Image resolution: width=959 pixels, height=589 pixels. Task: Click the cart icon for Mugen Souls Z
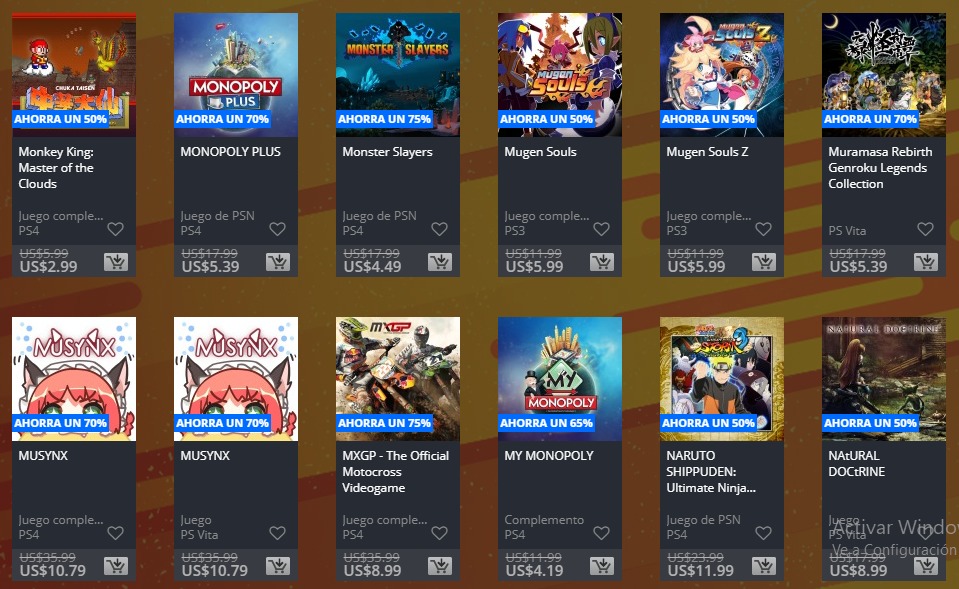pos(764,262)
